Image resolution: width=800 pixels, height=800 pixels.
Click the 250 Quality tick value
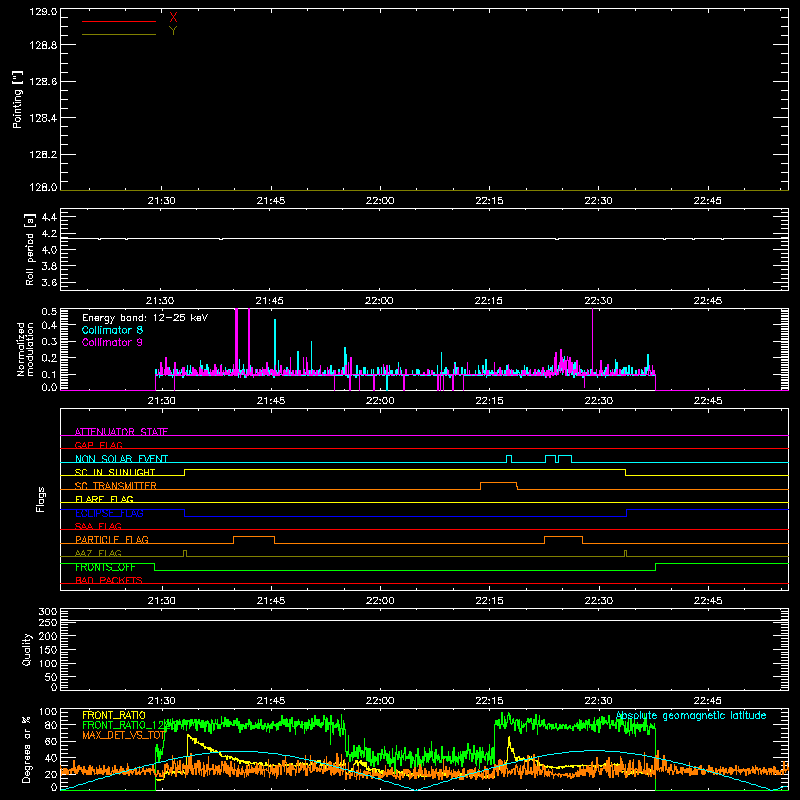pos(48,622)
